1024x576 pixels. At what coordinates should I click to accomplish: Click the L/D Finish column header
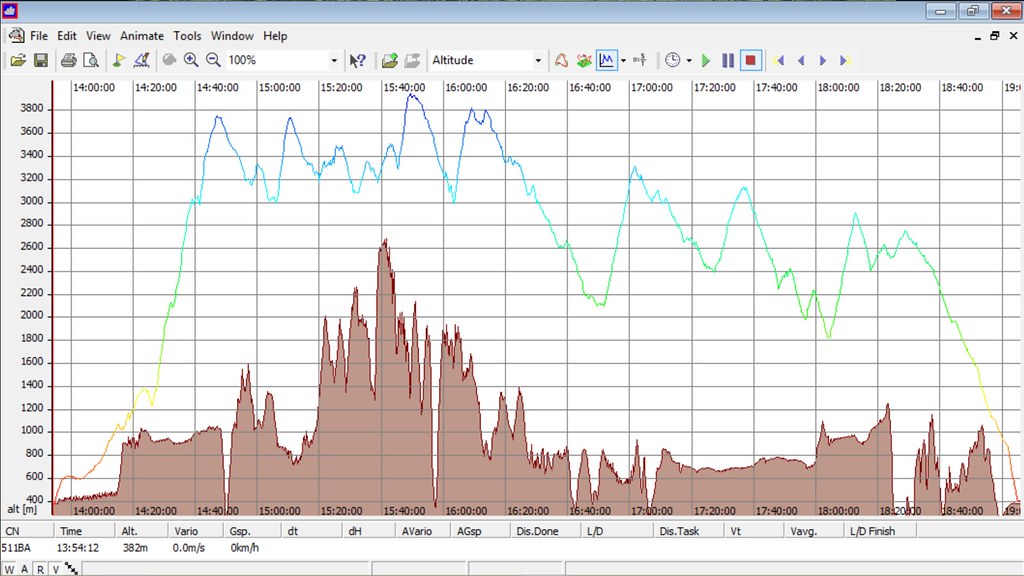tap(880, 531)
